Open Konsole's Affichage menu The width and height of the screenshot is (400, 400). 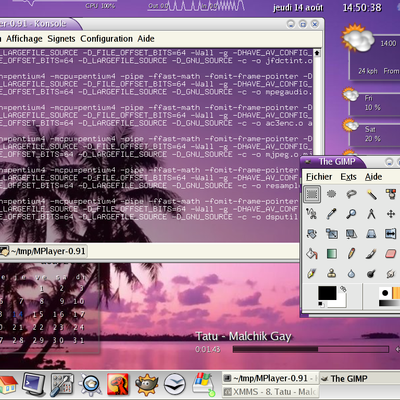pos(24,39)
